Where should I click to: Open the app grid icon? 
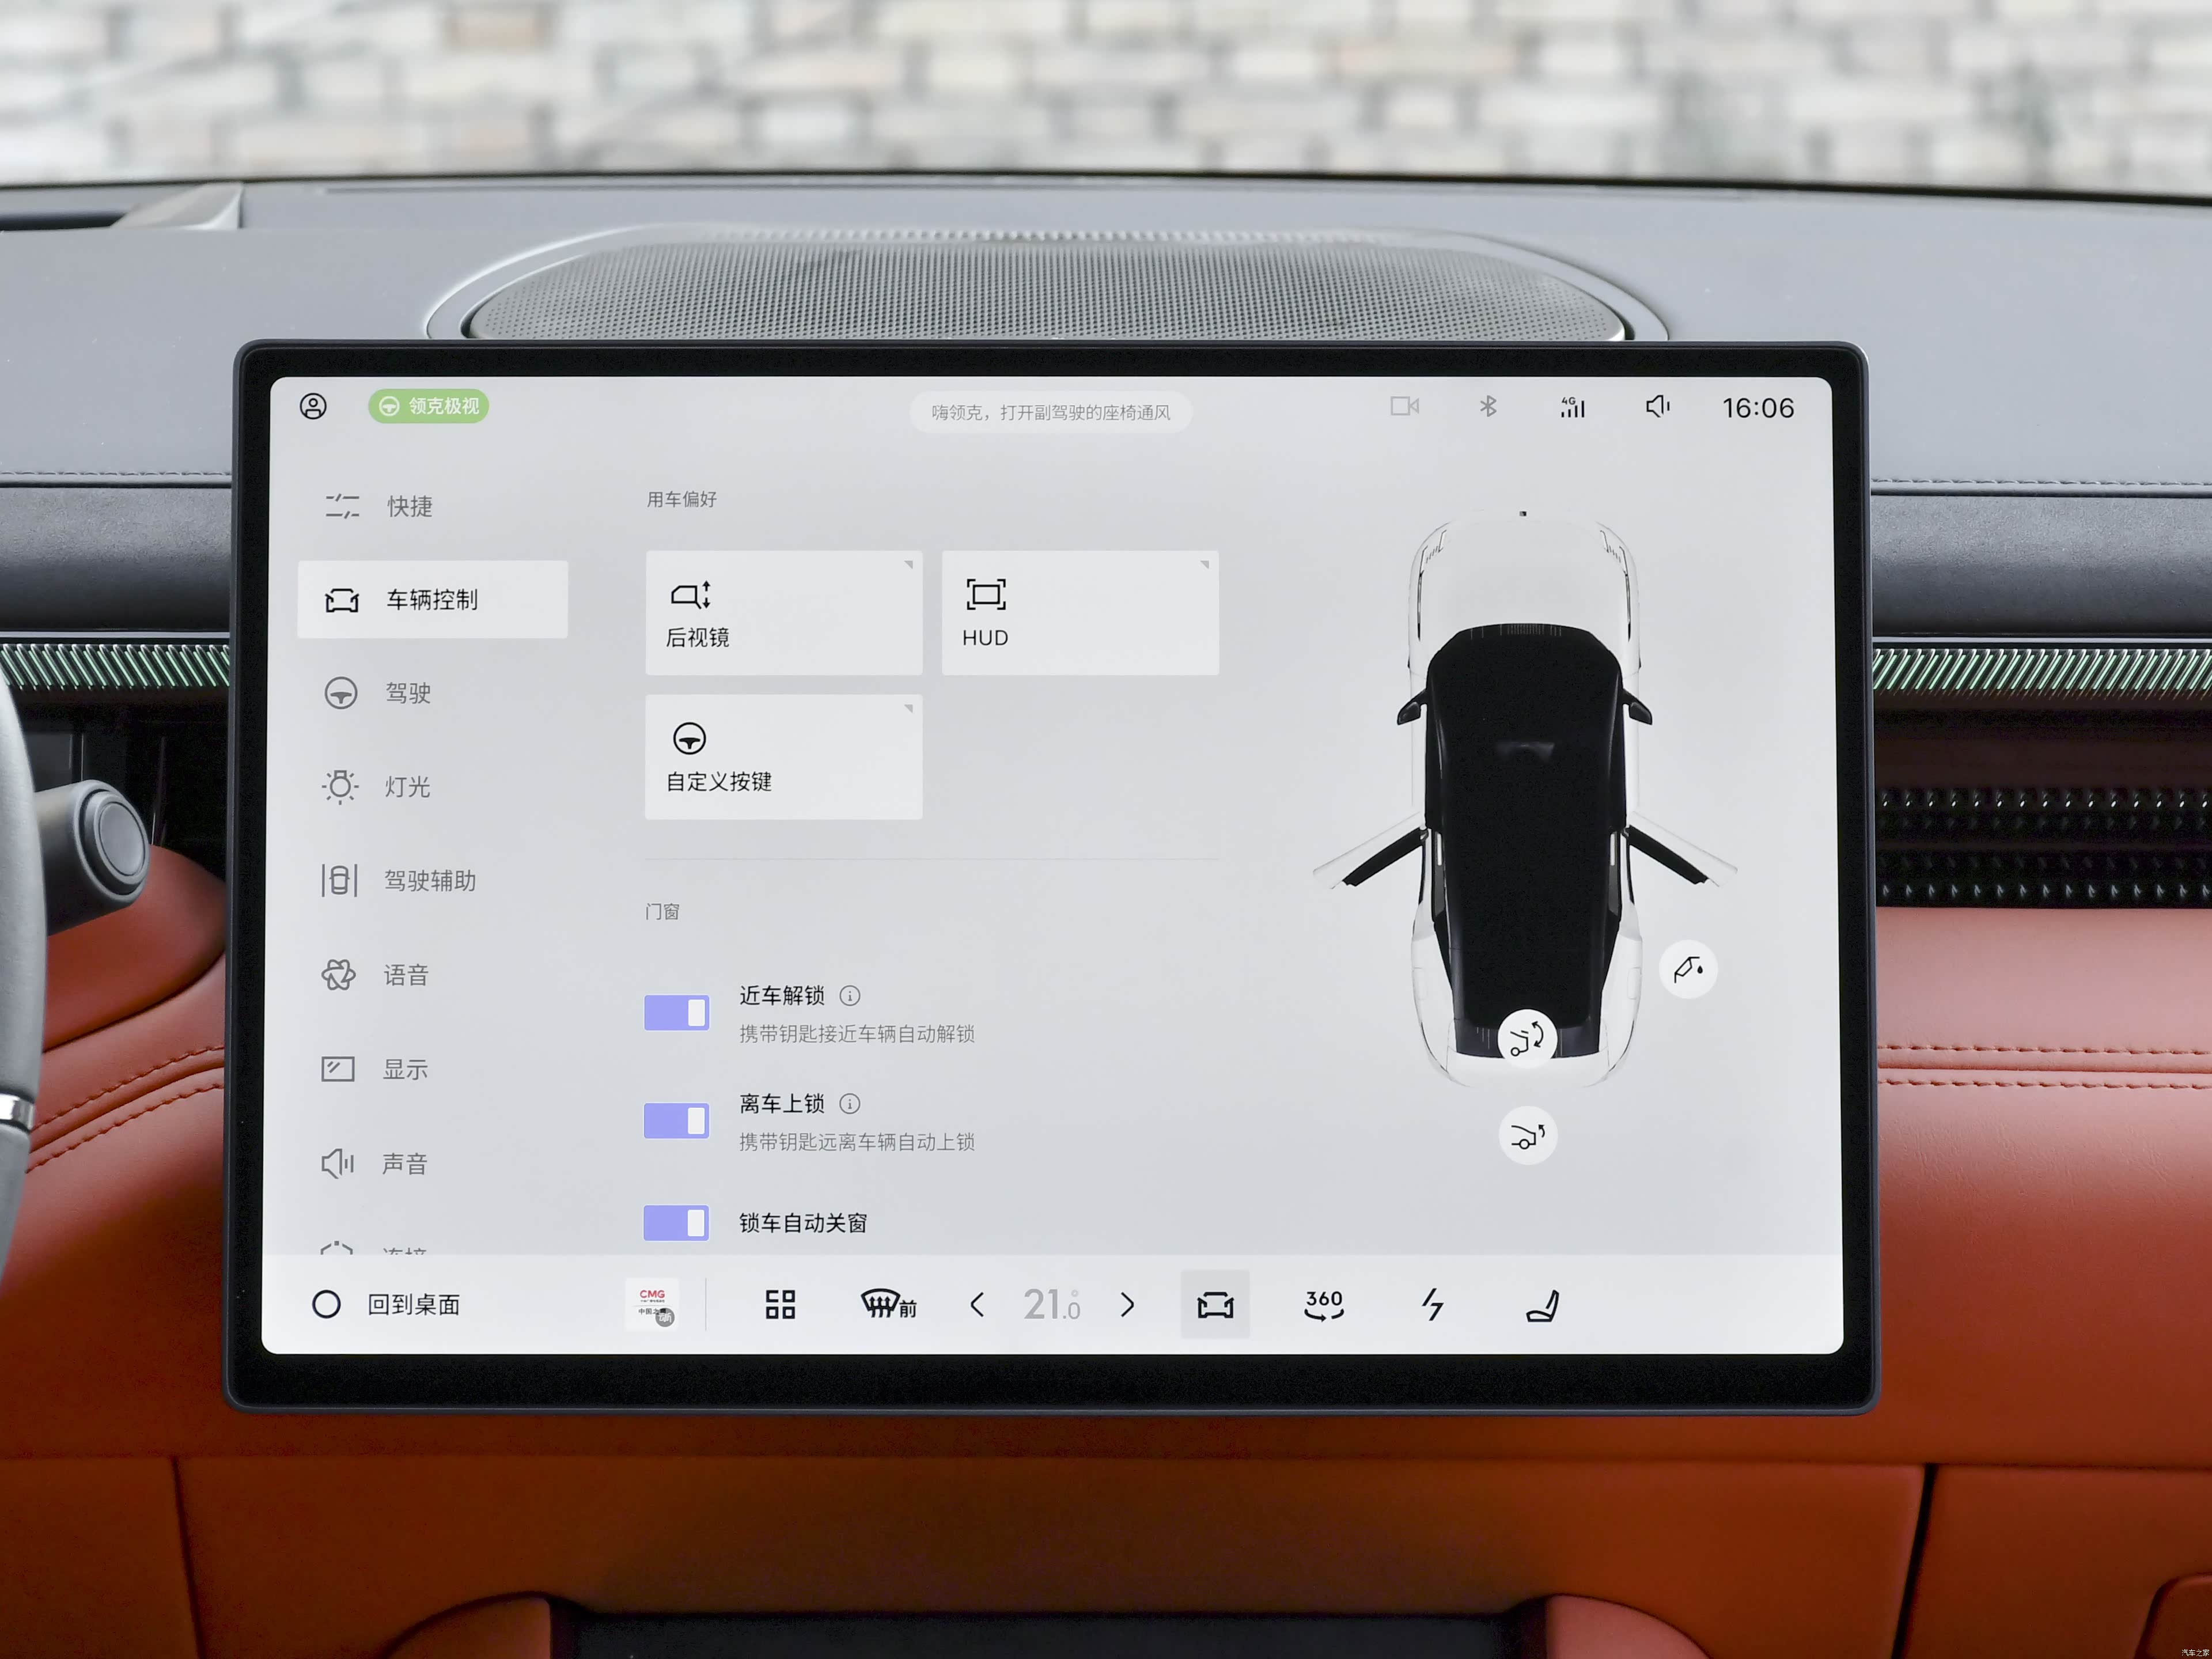pyautogui.click(x=780, y=1304)
